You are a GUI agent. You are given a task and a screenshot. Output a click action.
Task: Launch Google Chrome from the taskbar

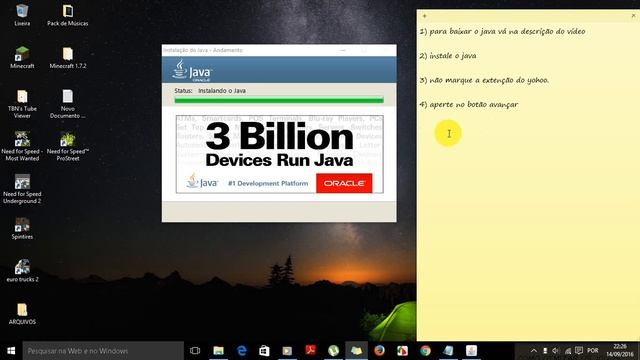tap(425, 351)
